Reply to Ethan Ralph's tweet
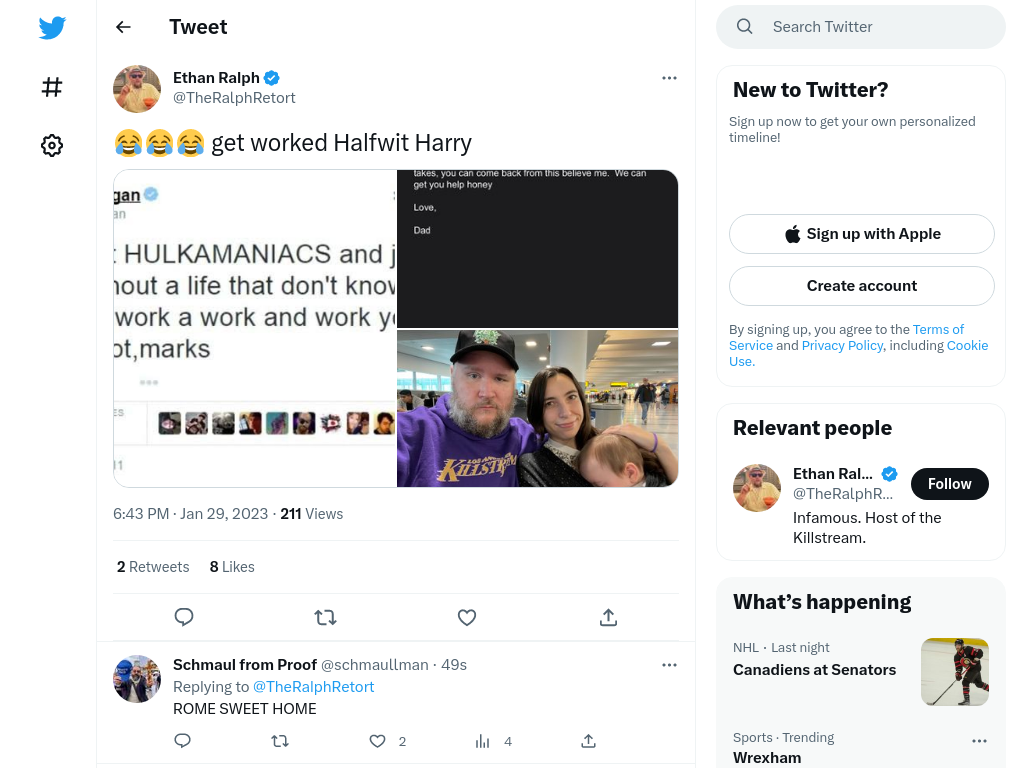The height and width of the screenshot is (768, 1024). coord(184,617)
